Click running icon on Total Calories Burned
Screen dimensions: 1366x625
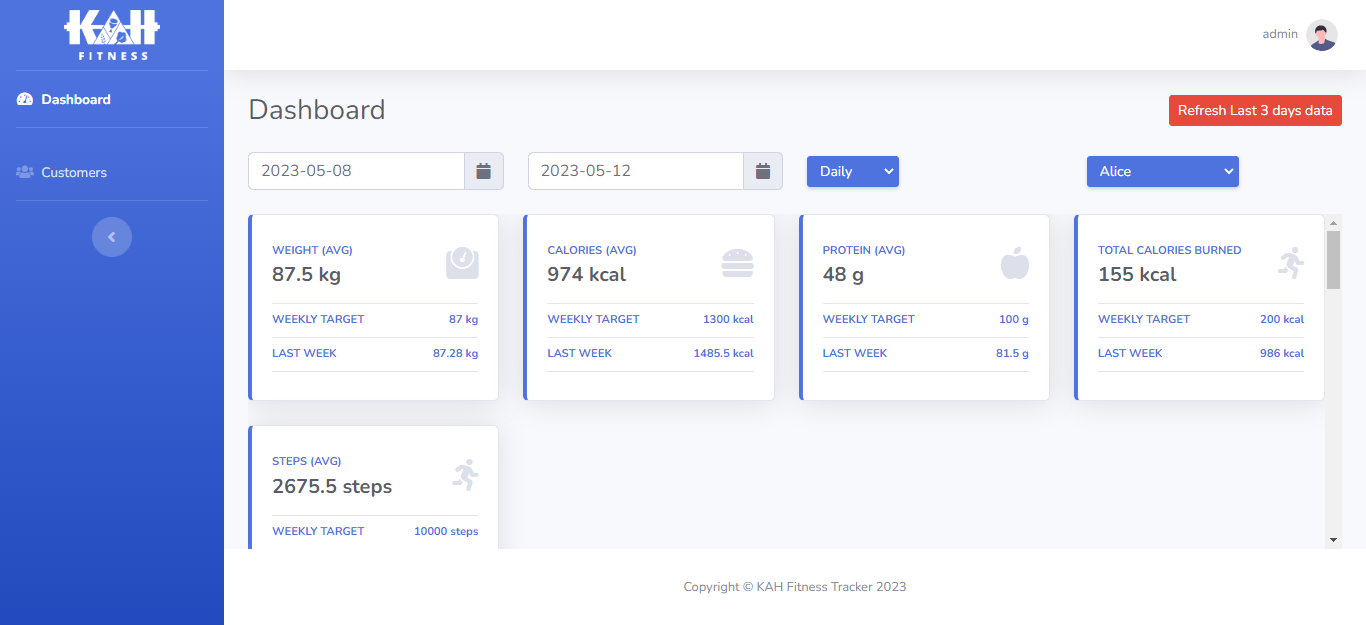coord(1290,263)
